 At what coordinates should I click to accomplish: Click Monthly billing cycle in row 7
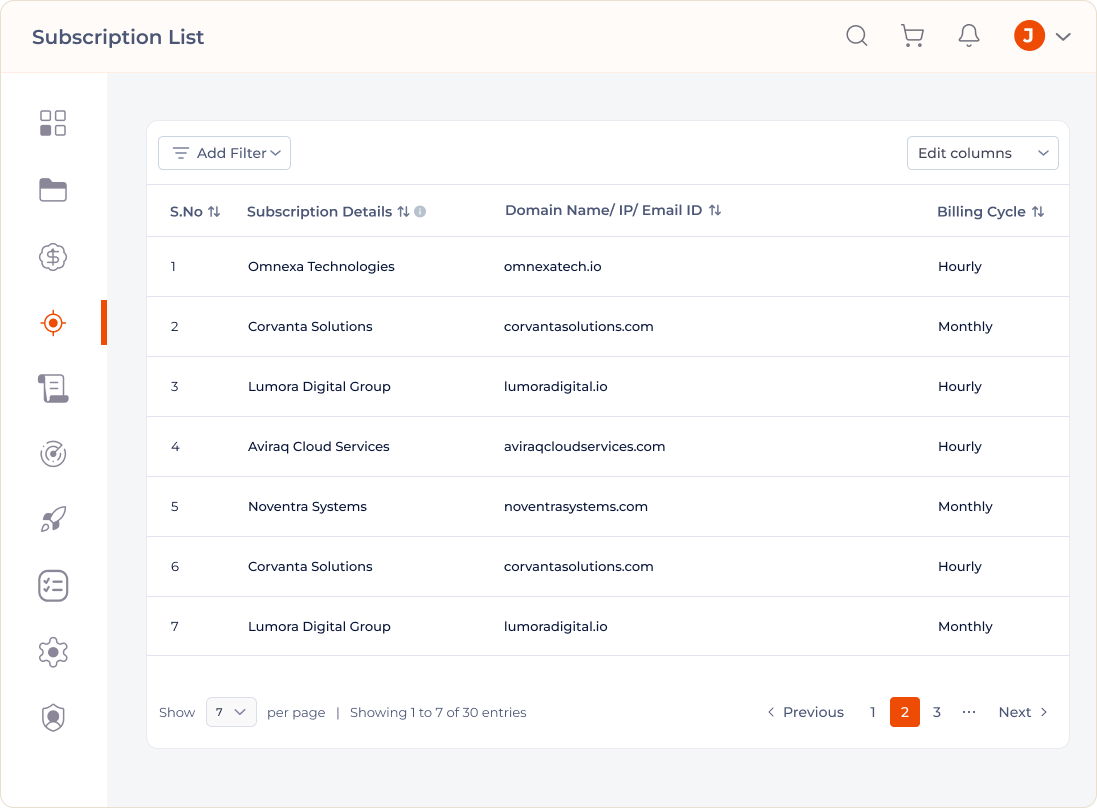tap(965, 627)
